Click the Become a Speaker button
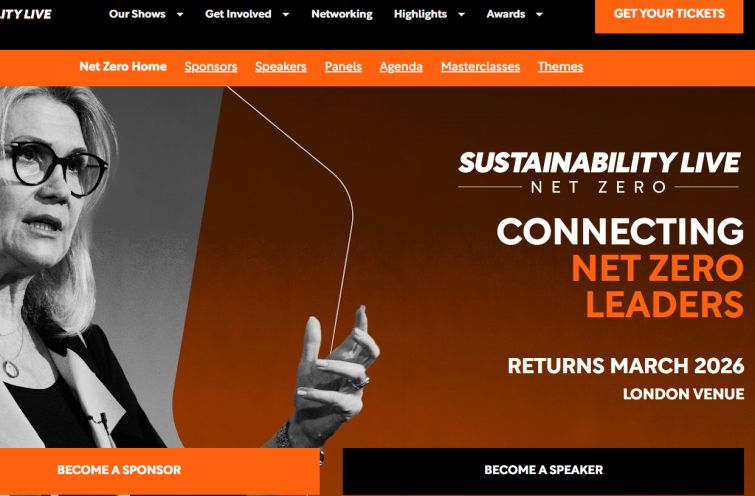Screen dimensions: 755x496 pyautogui.click(x=543, y=470)
